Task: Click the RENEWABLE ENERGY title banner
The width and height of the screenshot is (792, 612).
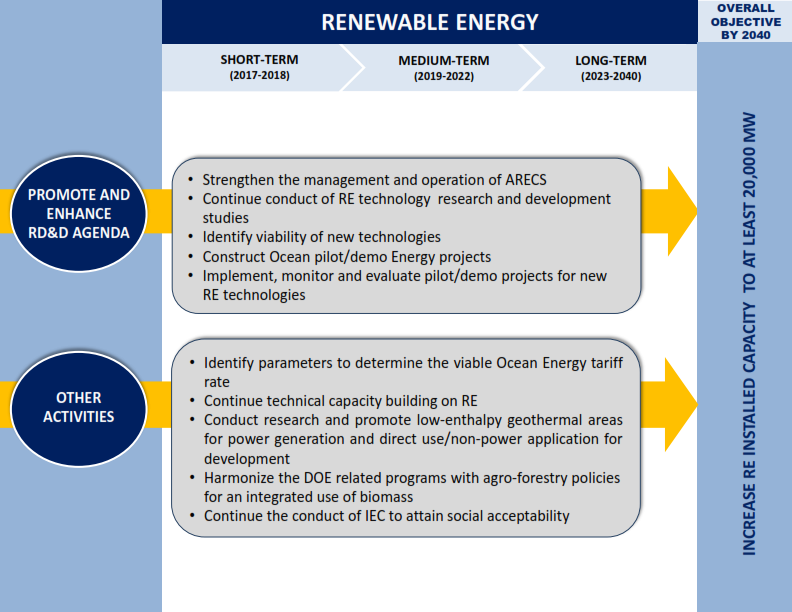Action: [x=429, y=22]
